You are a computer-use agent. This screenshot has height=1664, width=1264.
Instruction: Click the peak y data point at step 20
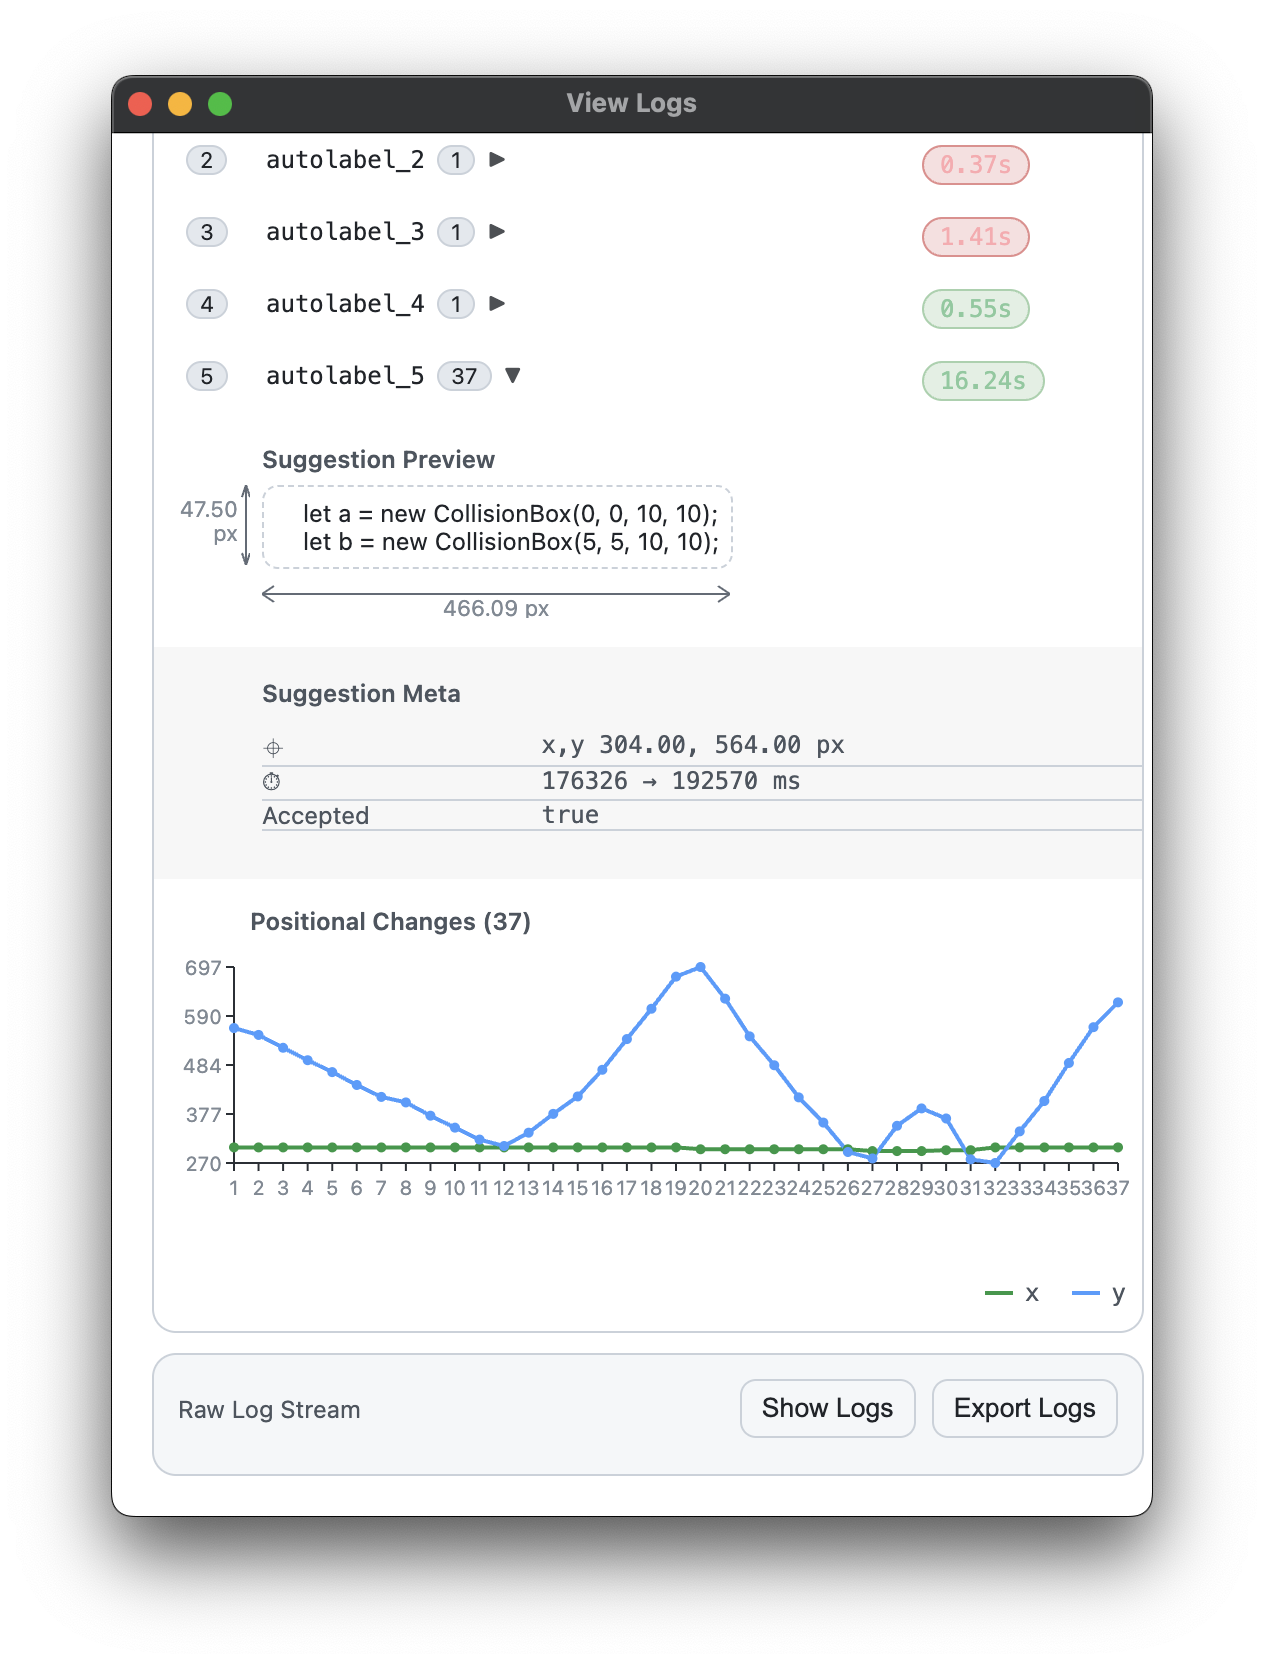pyautogui.click(x=700, y=967)
